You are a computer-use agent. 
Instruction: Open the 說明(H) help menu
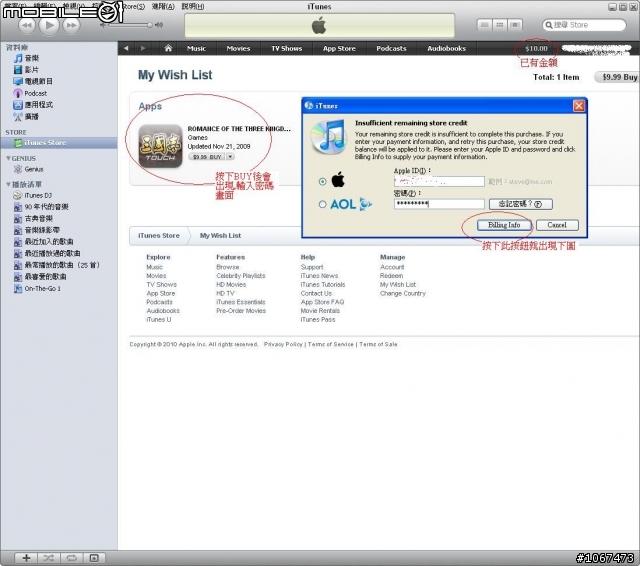[193, 7]
